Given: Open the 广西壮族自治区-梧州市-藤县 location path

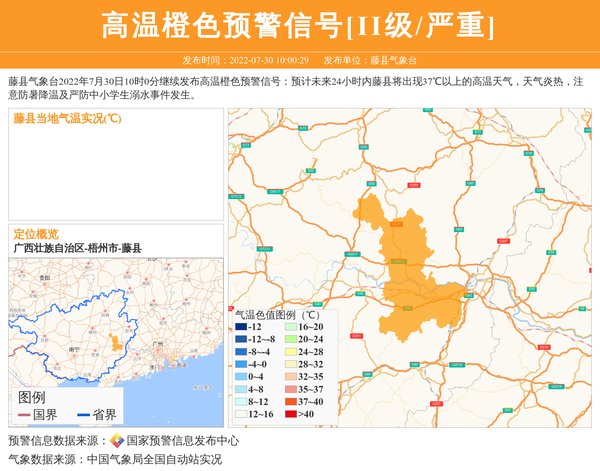Looking at the screenshot, I should (x=77, y=247).
